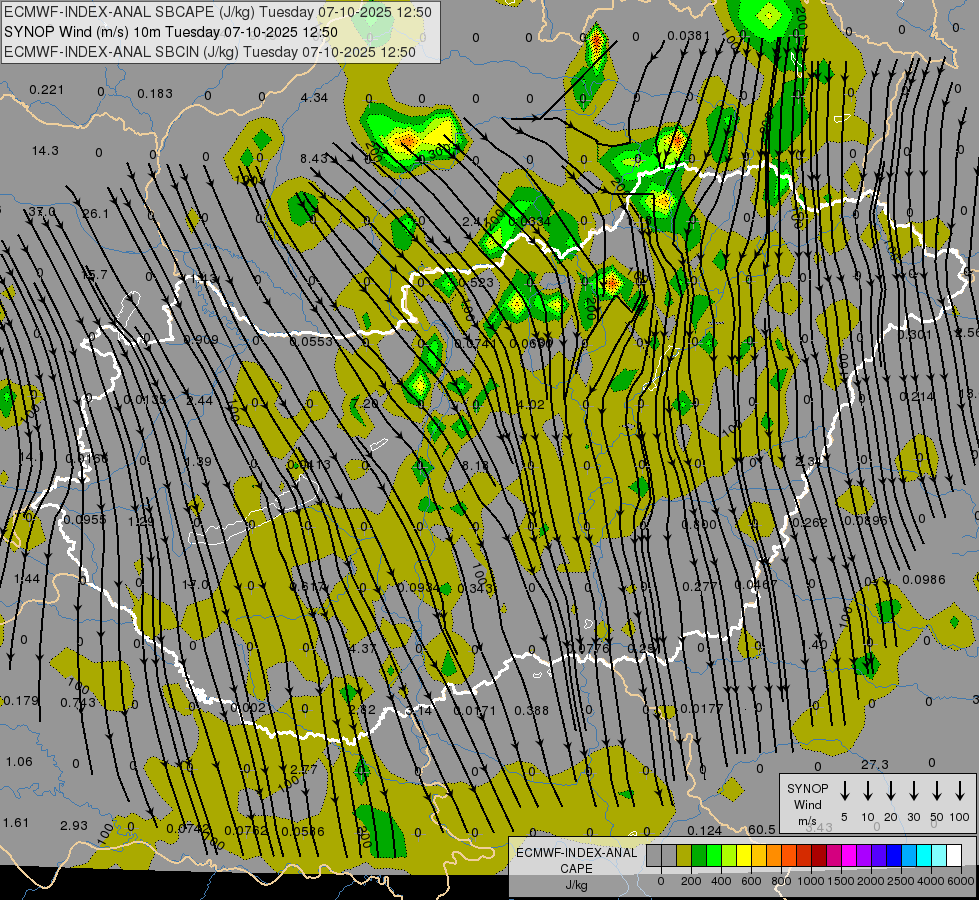Select the SBCIN header line
This screenshot has width=979, height=900.
(210, 52)
